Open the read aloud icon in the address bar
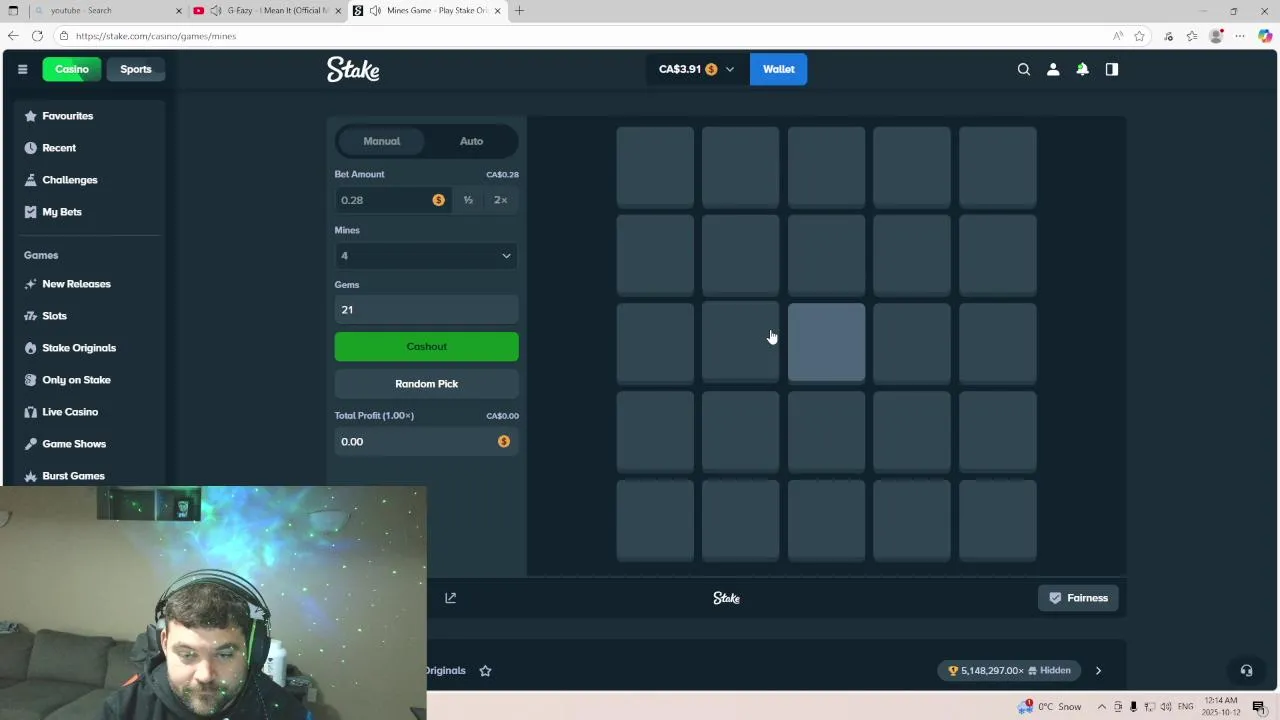This screenshot has height=720, width=1280. 1118,36
